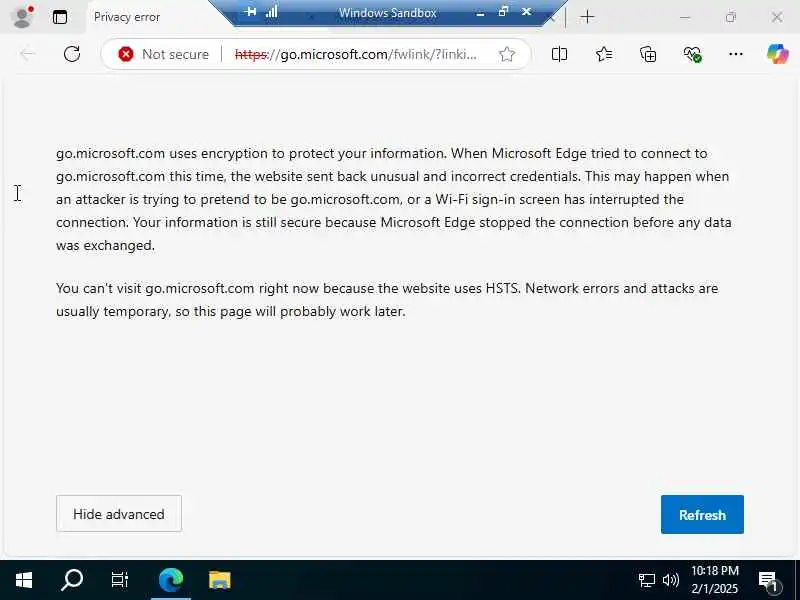This screenshot has height=600, width=800.
Task: Open File Explorer from the taskbar
Action: pyautogui.click(x=220, y=580)
